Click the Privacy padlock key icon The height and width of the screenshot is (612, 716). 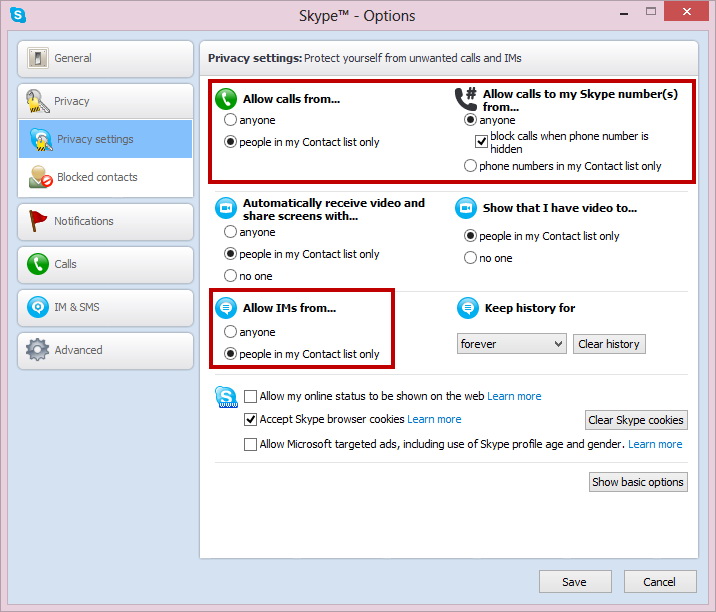(37, 100)
